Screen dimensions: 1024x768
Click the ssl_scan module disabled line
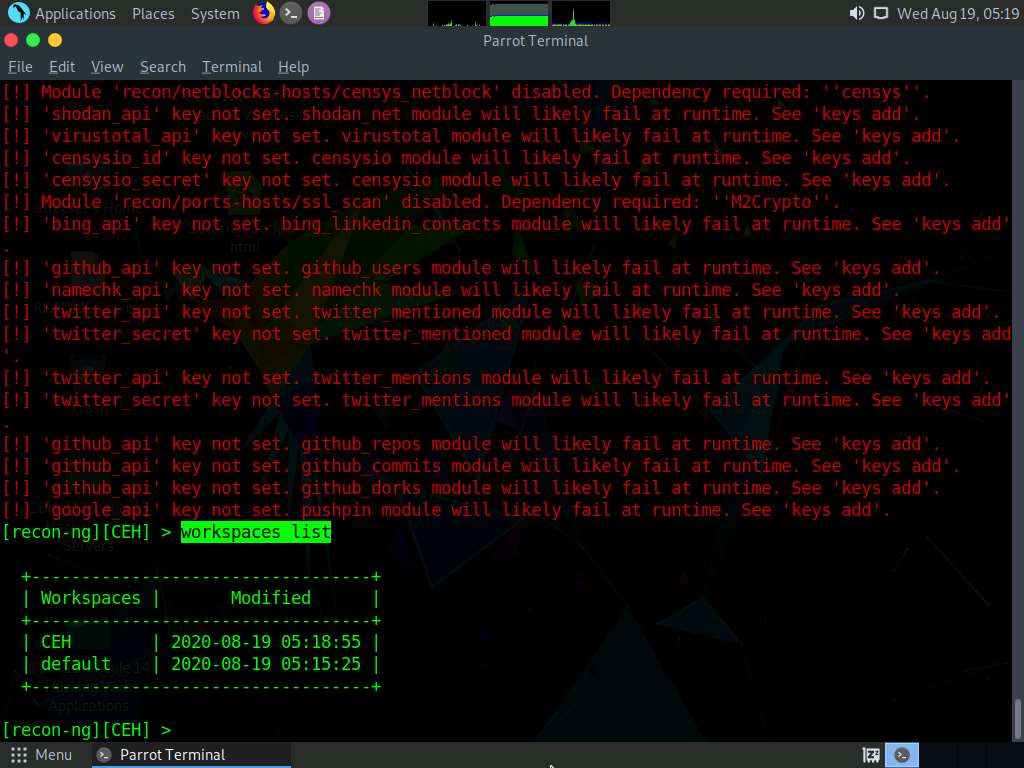tap(421, 202)
